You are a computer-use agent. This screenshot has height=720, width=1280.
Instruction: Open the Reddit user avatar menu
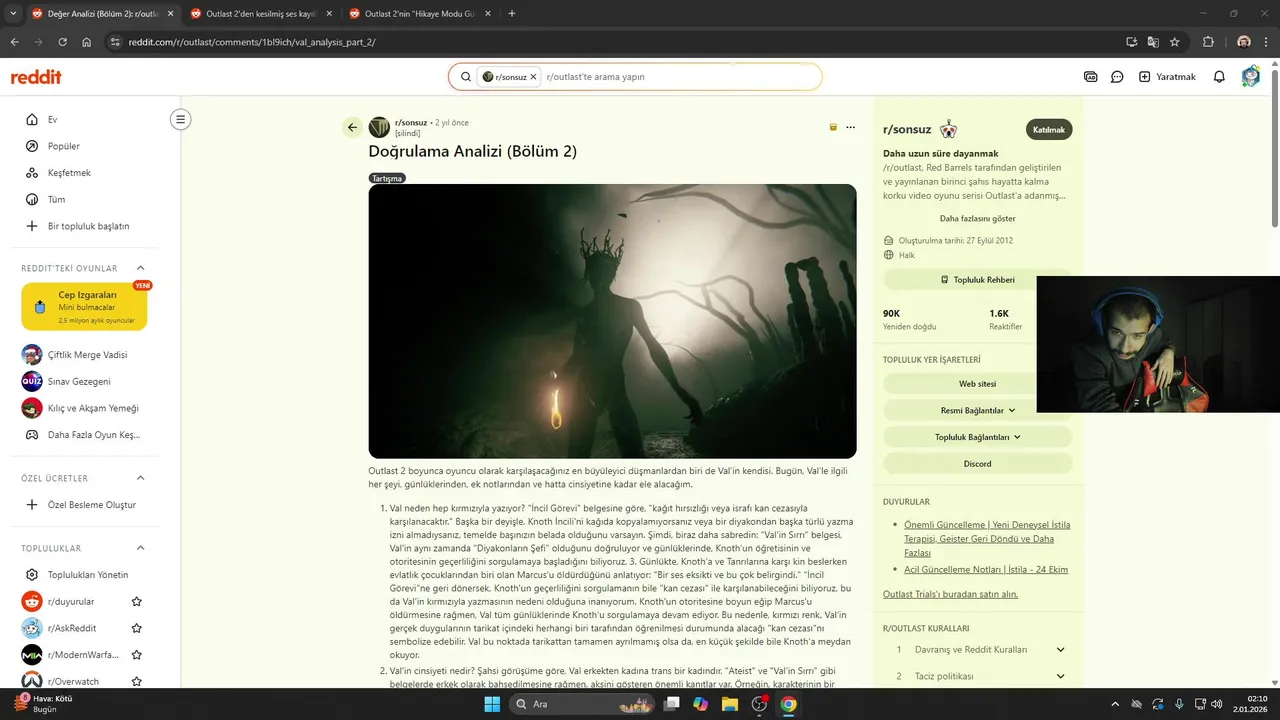[1250, 77]
